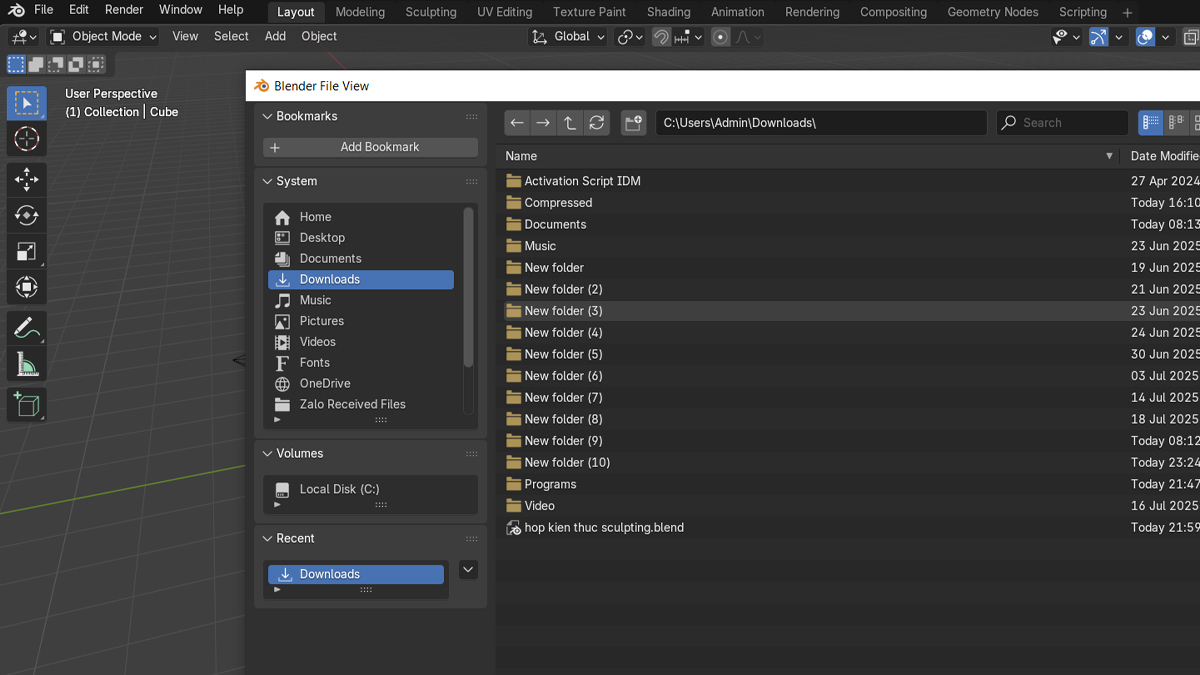Set selection mode to intersect
1200x675 pixels.
[x=96, y=65]
